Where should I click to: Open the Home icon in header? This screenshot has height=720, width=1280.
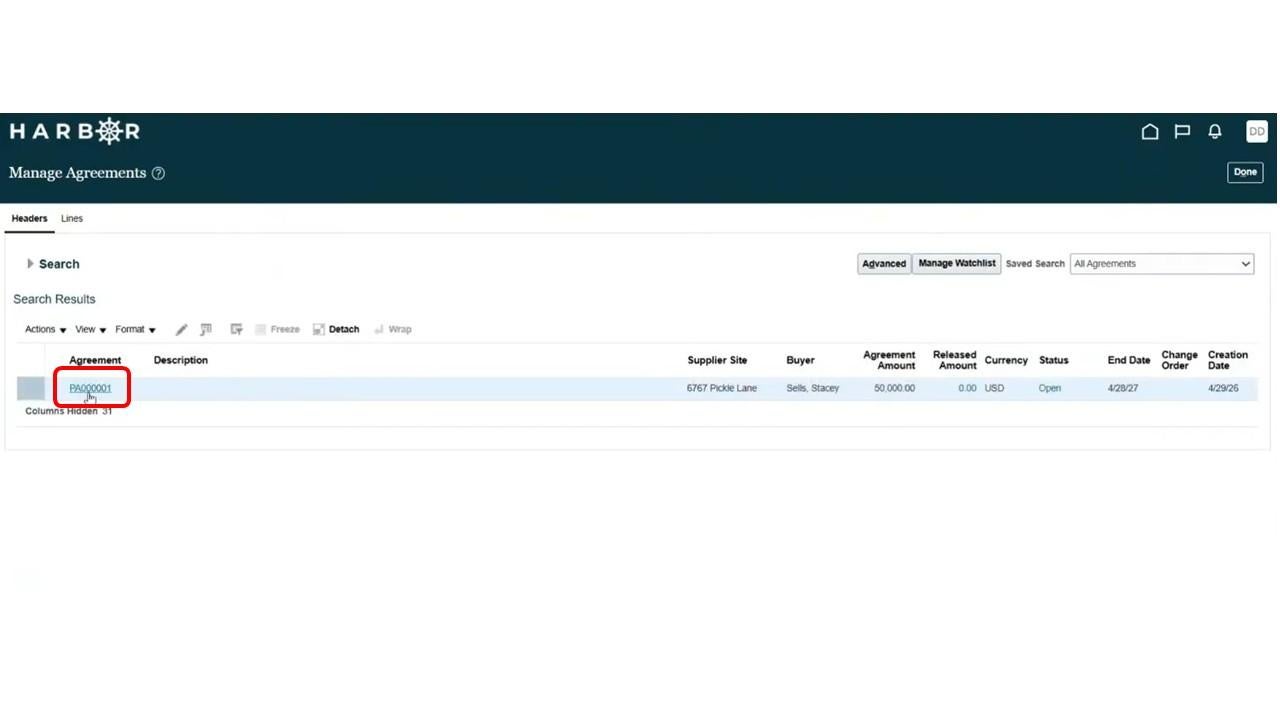(x=1150, y=132)
